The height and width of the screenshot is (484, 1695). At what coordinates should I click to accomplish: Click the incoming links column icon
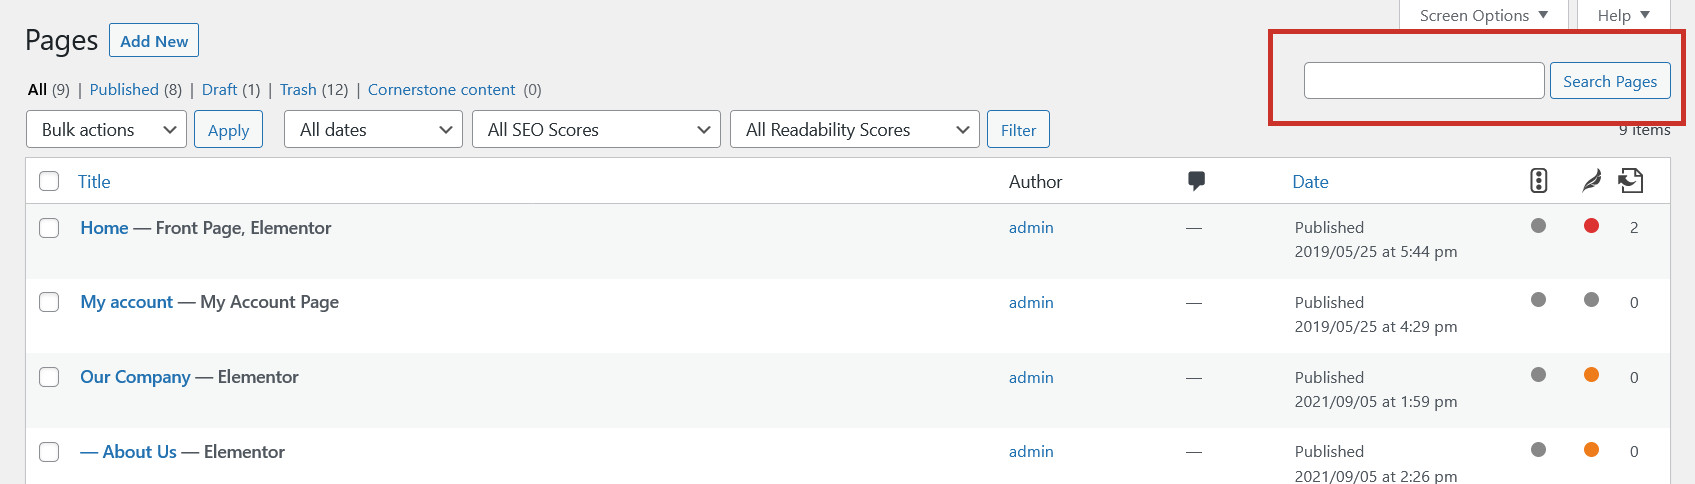(1631, 181)
